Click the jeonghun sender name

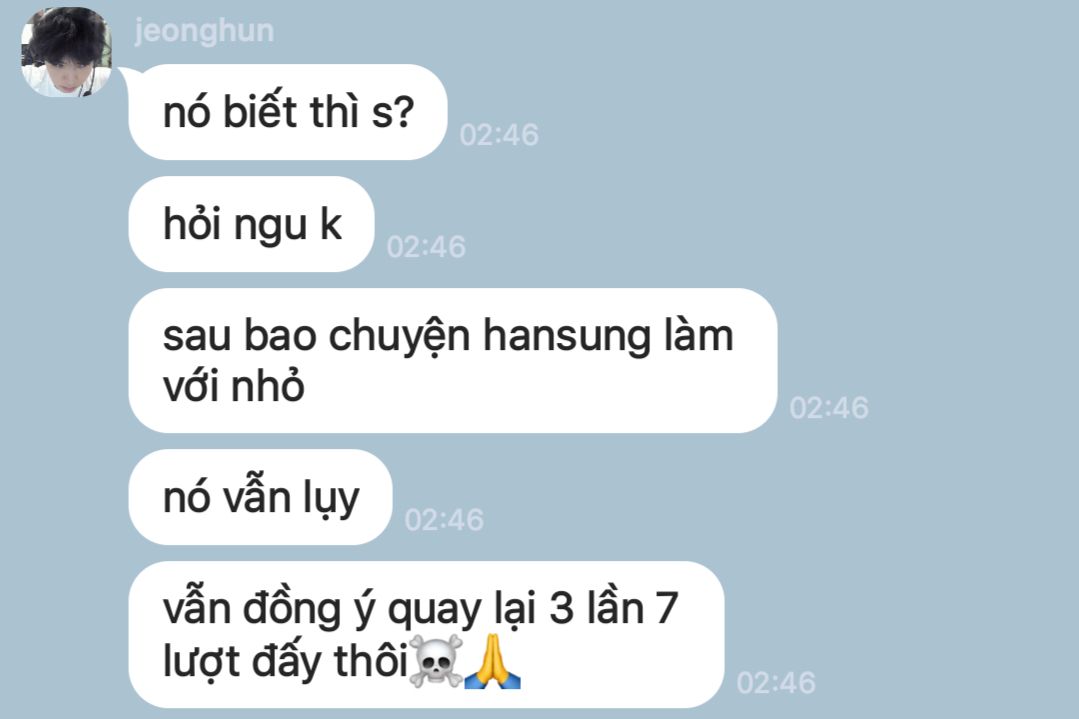[x=204, y=32]
